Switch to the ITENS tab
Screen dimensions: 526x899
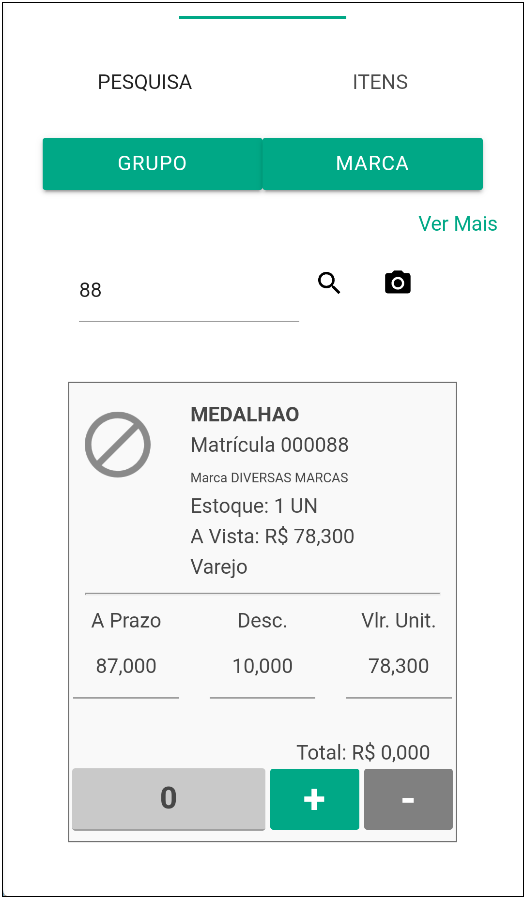tap(380, 82)
